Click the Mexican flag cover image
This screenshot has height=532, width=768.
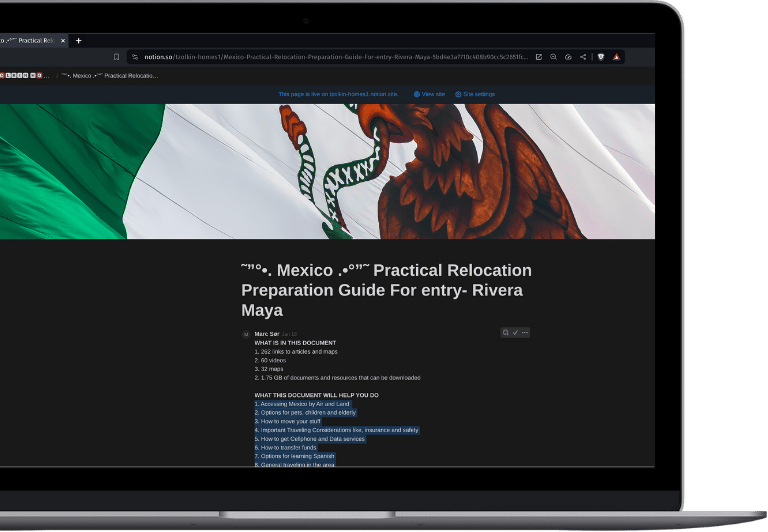(x=327, y=171)
